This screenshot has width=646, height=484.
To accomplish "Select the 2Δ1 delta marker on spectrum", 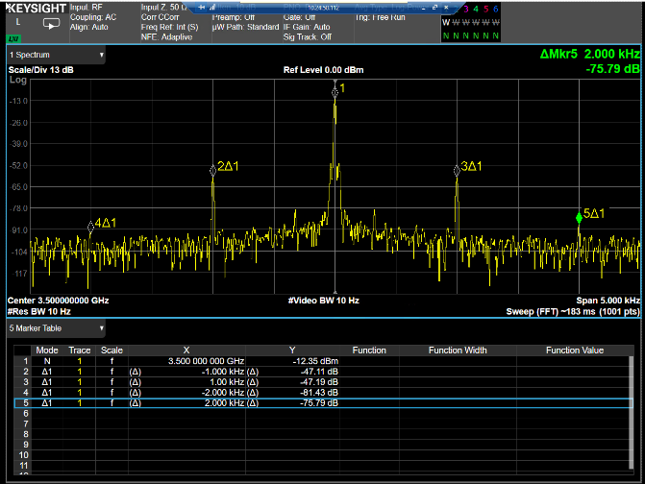I will point(213,170).
